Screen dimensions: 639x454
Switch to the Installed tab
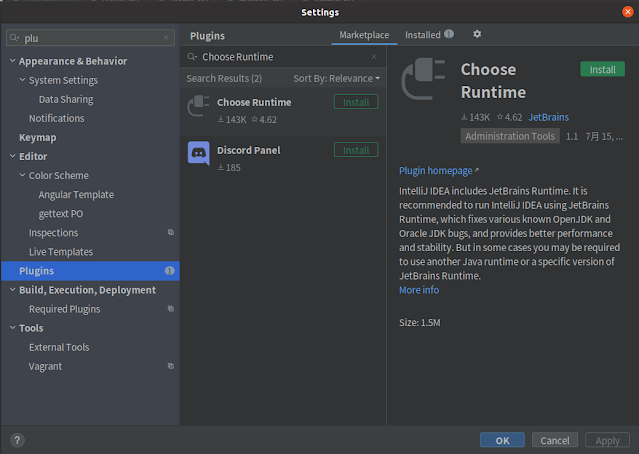point(422,35)
